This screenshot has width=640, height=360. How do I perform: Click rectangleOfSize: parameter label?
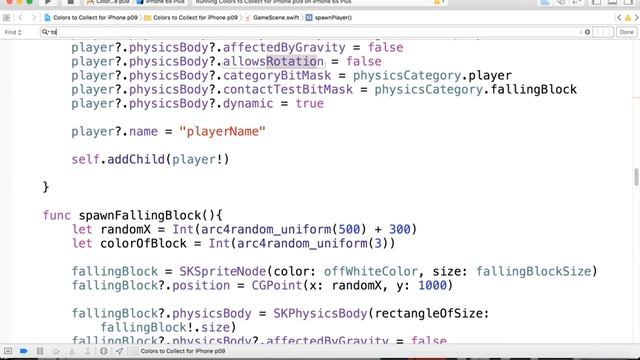pos(432,313)
